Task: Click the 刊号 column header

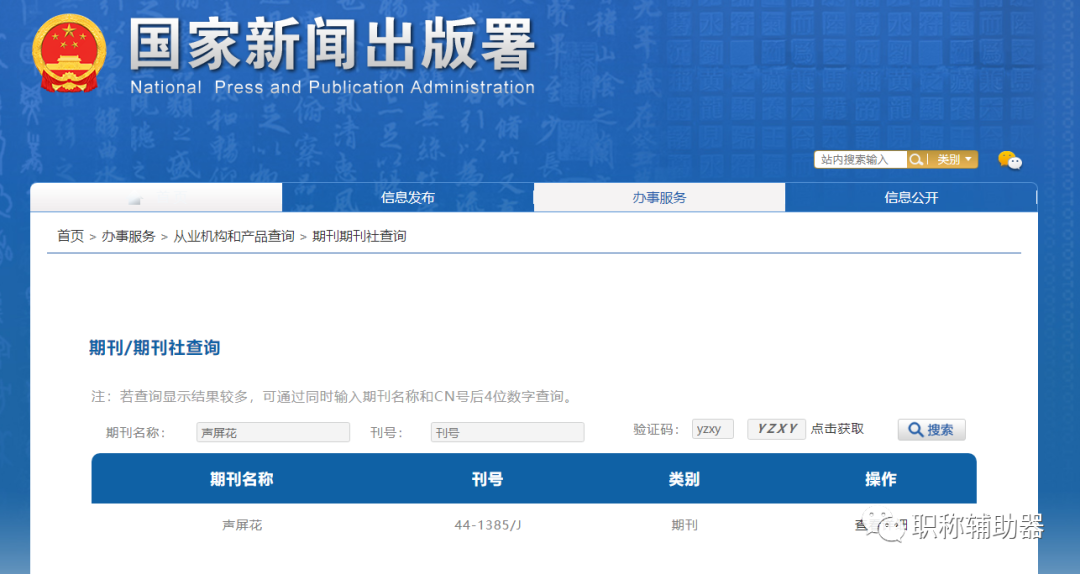Action: [487, 479]
